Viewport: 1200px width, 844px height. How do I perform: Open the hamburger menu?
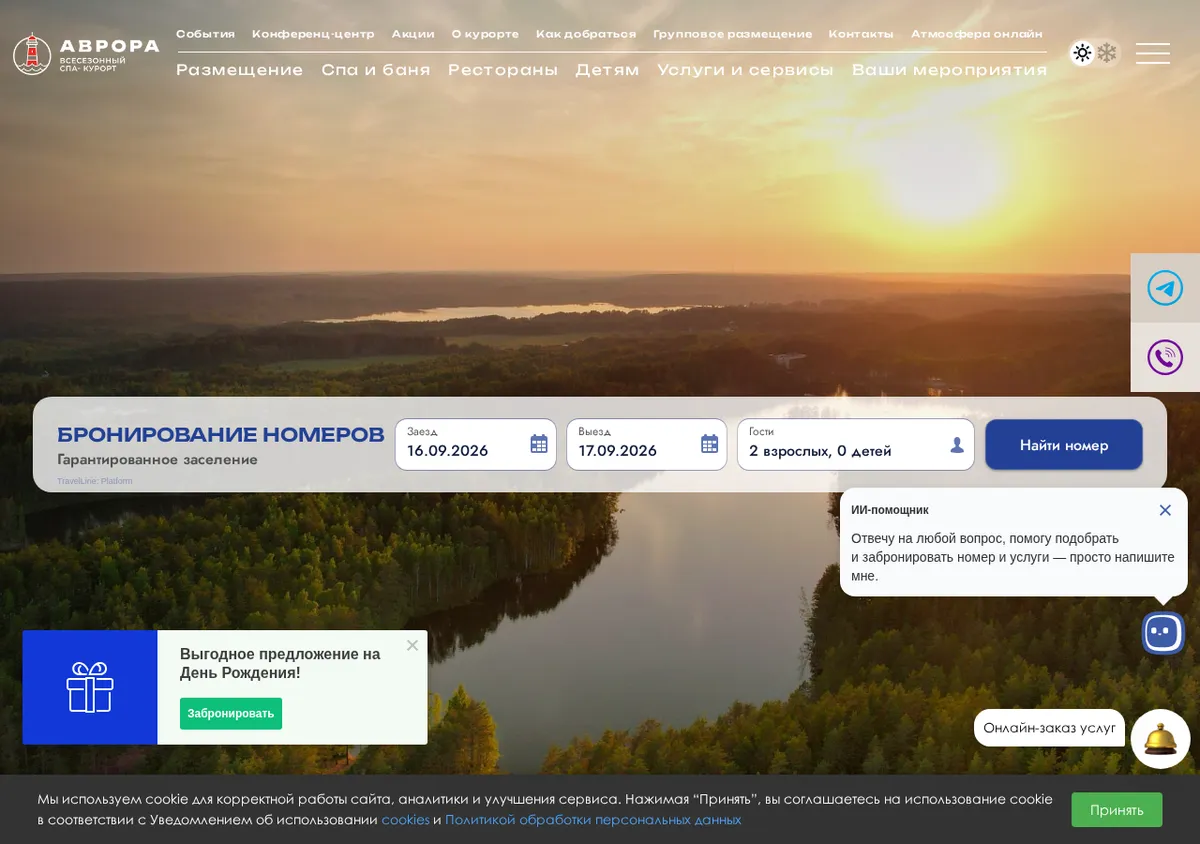(1153, 54)
